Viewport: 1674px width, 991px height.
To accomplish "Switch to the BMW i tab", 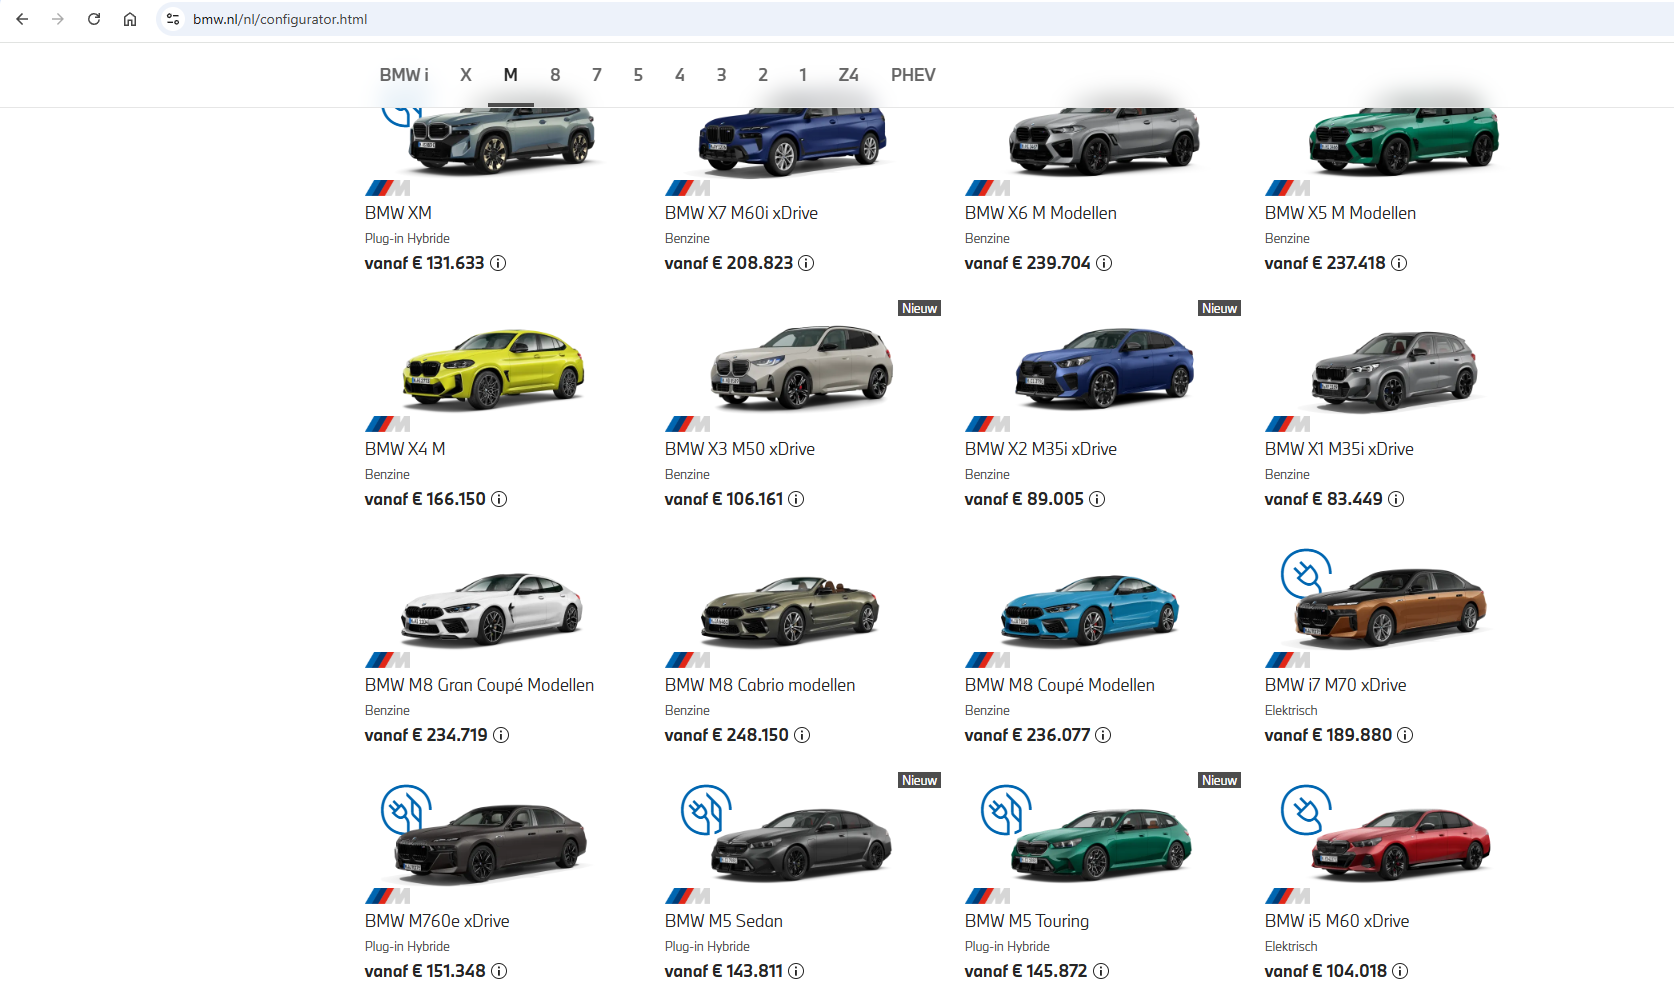I will 404,75.
